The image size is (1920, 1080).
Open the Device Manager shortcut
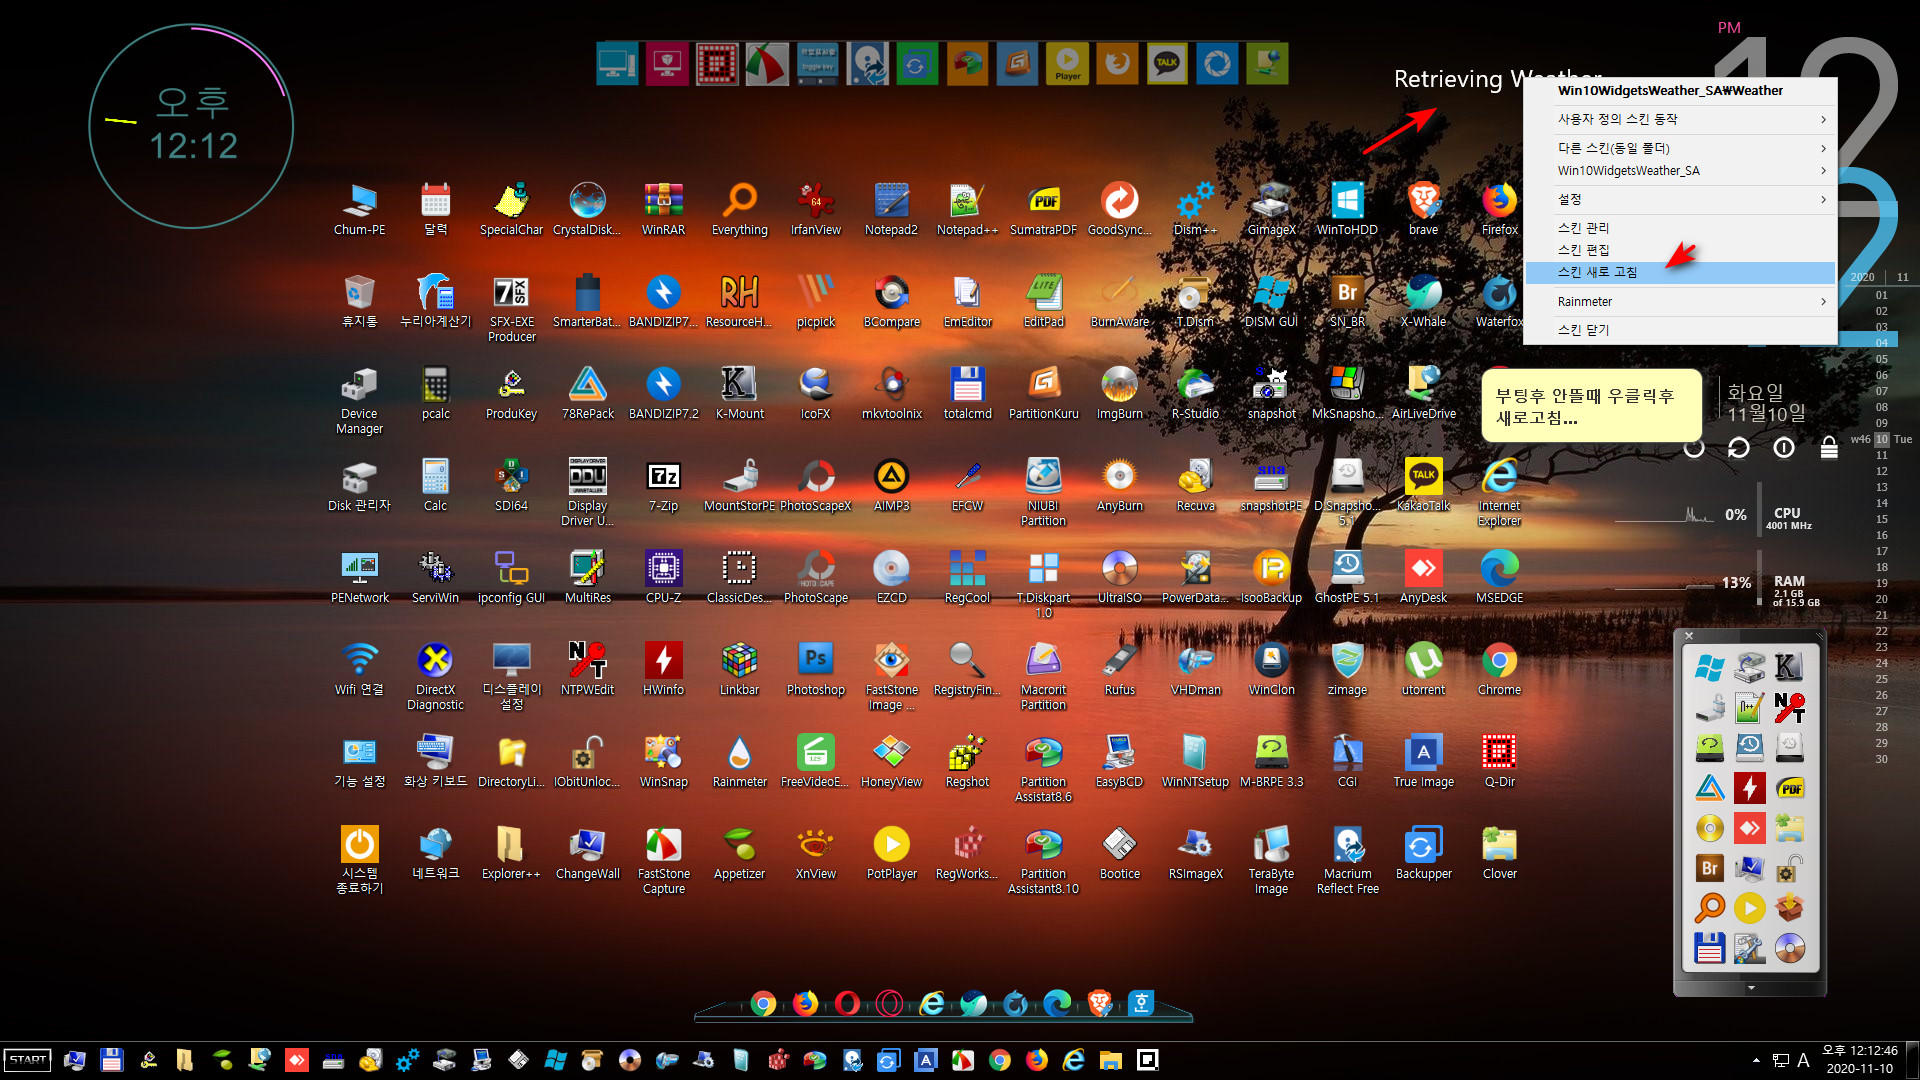(359, 400)
